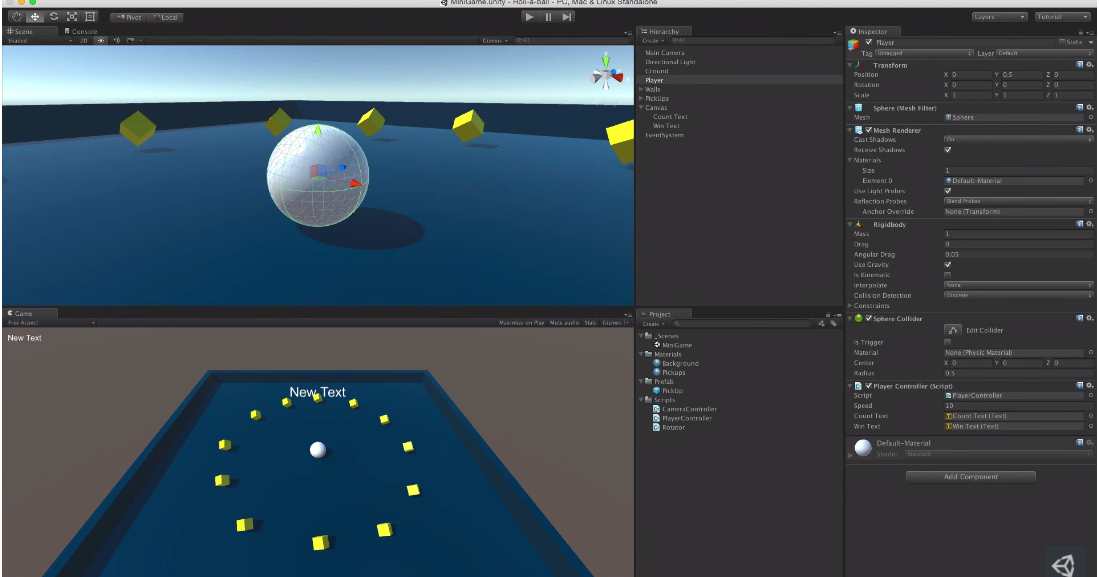The image size is (1099, 577).
Task: Select the Rotate tool in the toolbar
Action: (x=54, y=15)
